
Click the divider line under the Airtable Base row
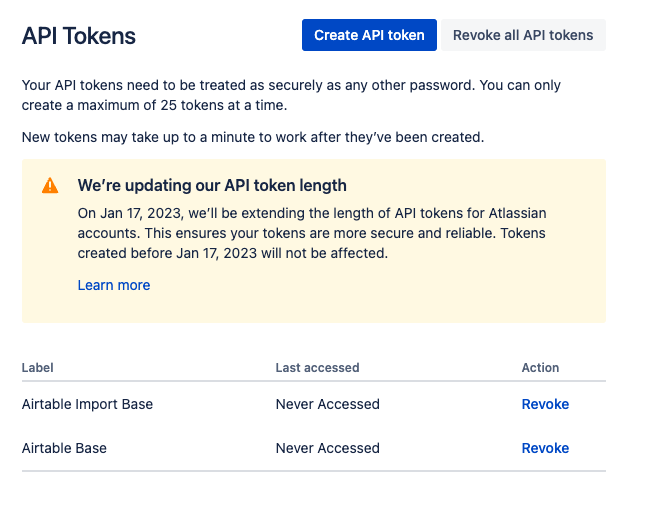(x=313, y=470)
